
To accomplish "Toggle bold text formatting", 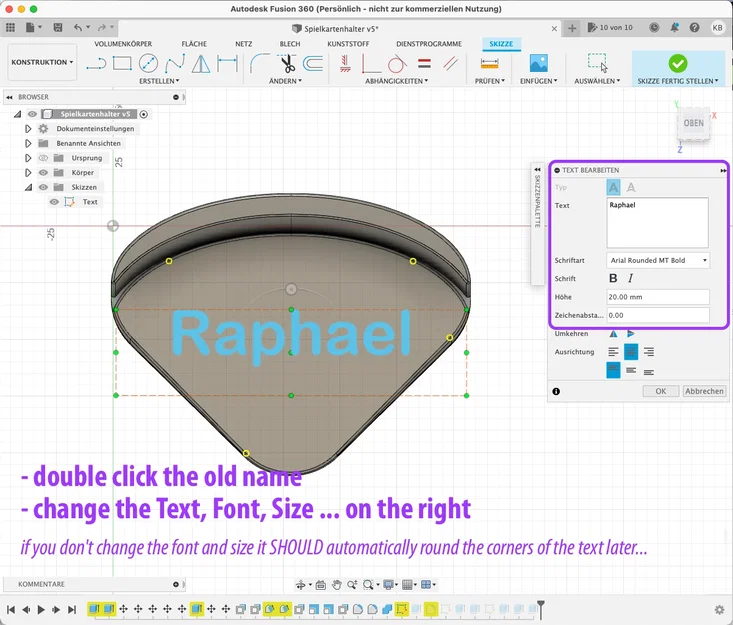I will pos(613,279).
